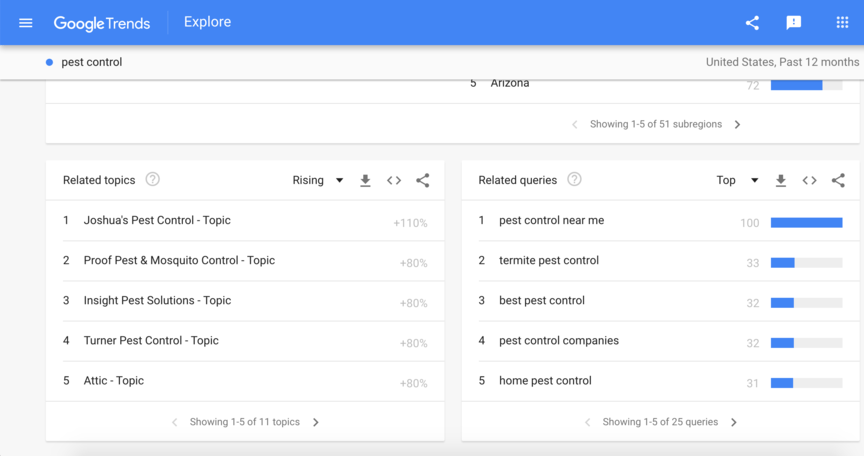
Task: Show next page of related topics
Action: [316, 422]
